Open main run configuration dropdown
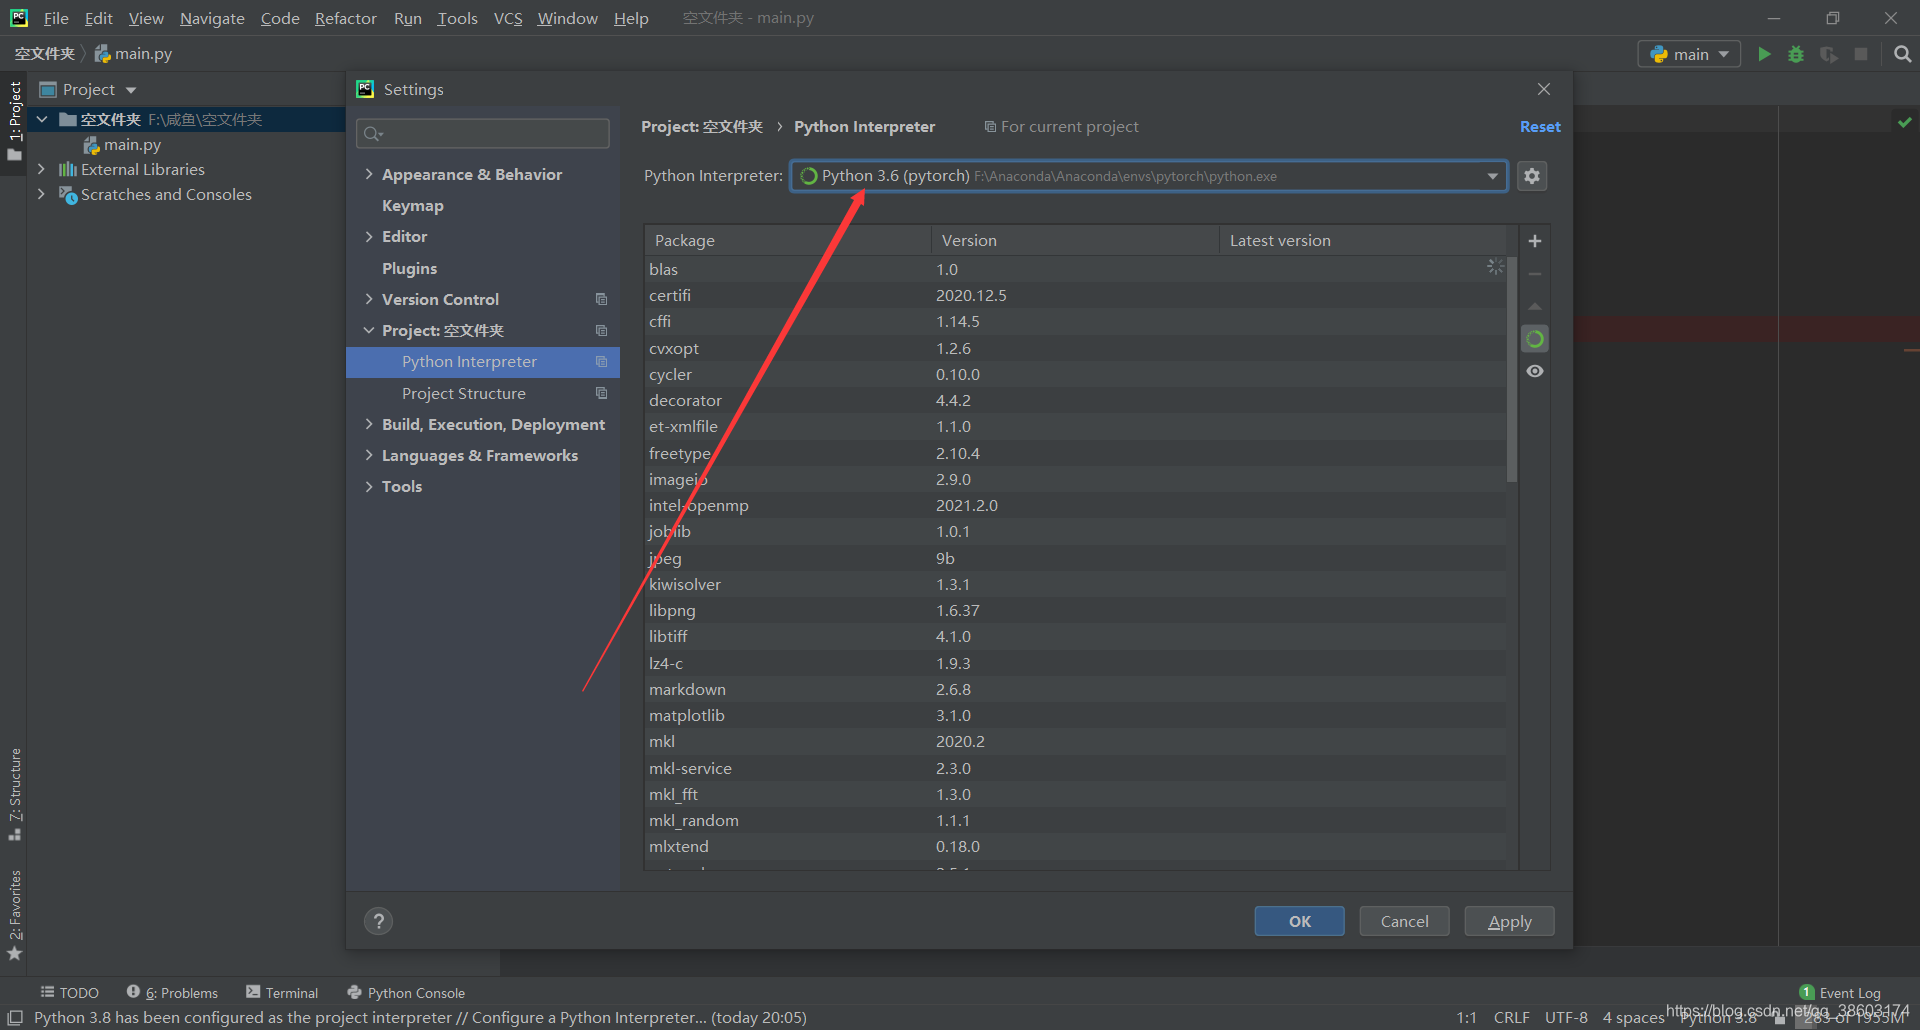Image resolution: width=1920 pixels, height=1030 pixels. coord(1689,54)
